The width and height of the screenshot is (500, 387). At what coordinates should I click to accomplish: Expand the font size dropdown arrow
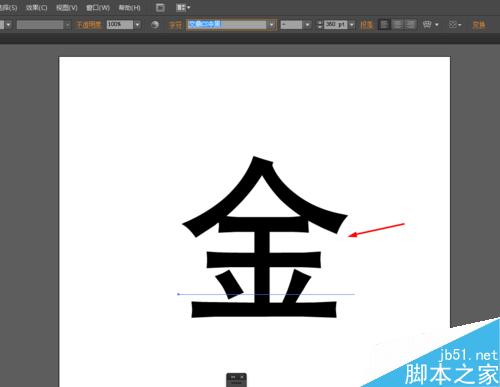coord(352,25)
